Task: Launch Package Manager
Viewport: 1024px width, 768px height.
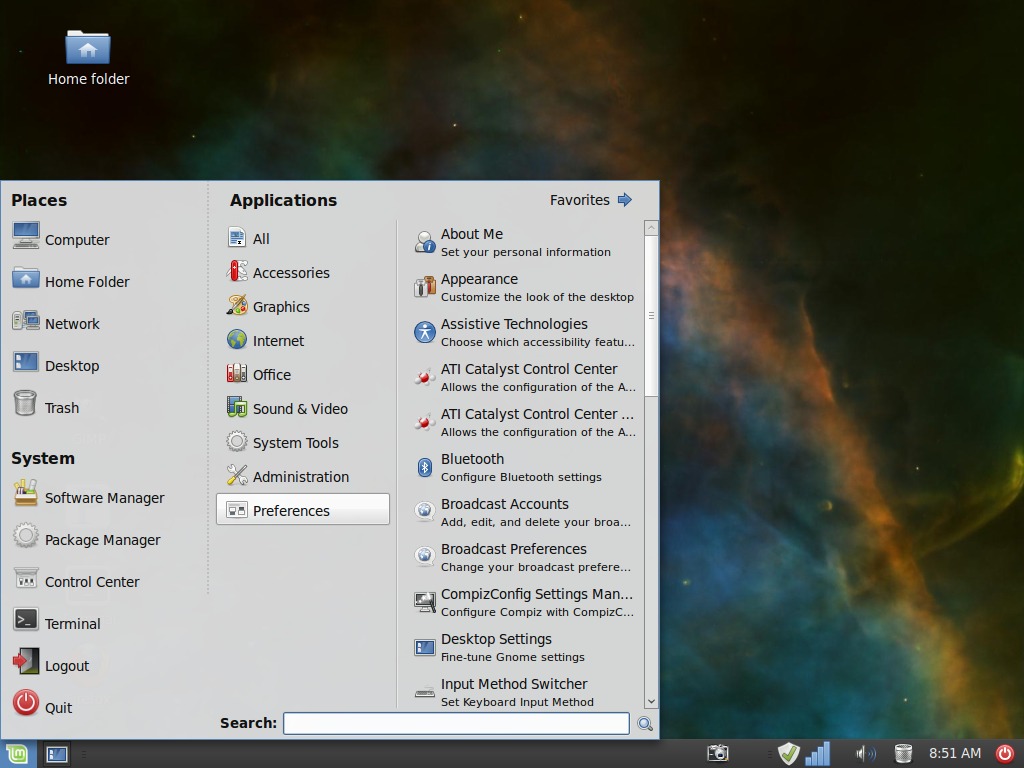Action: [86, 539]
